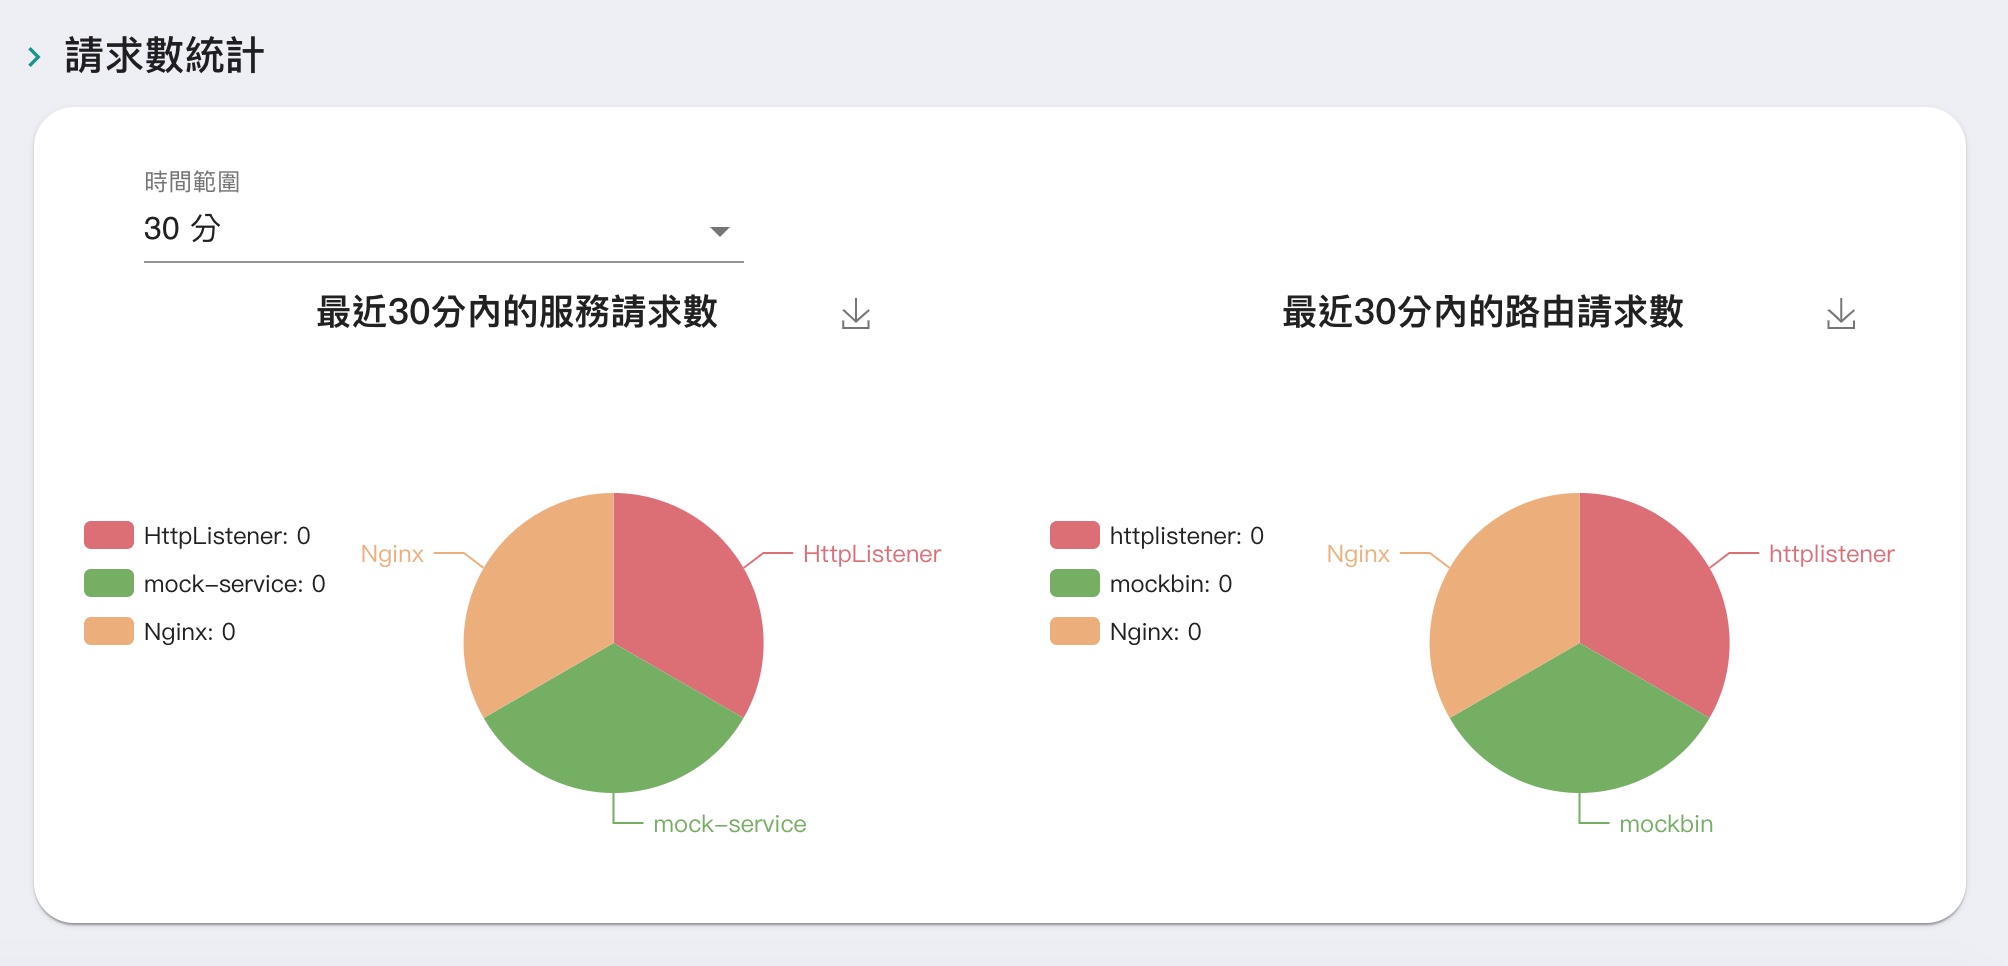Click the 最近30分內的服務請求數 chart title

[x=517, y=312]
